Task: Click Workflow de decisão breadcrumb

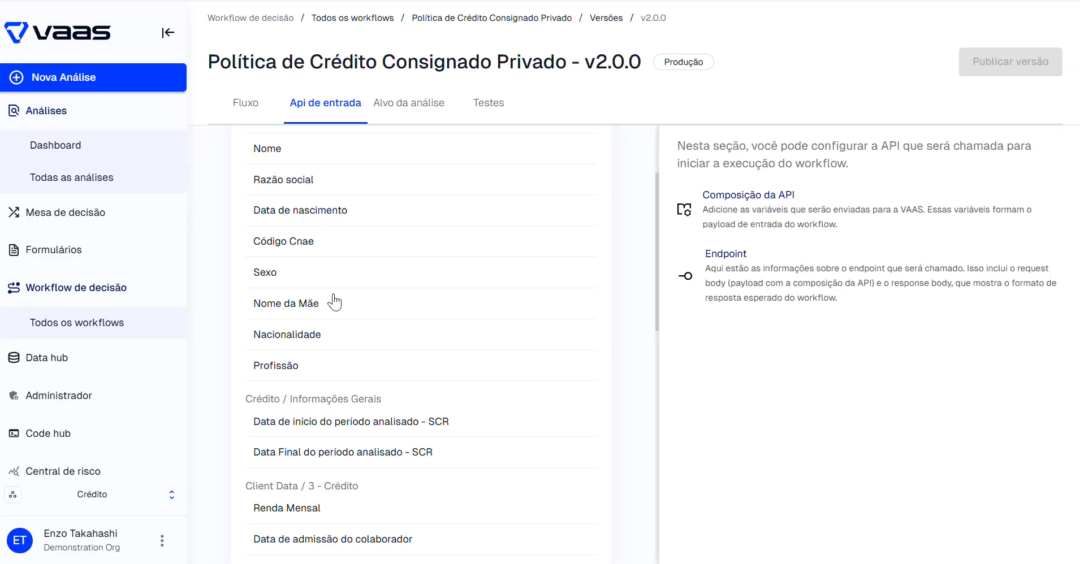Action: pyautogui.click(x=250, y=18)
